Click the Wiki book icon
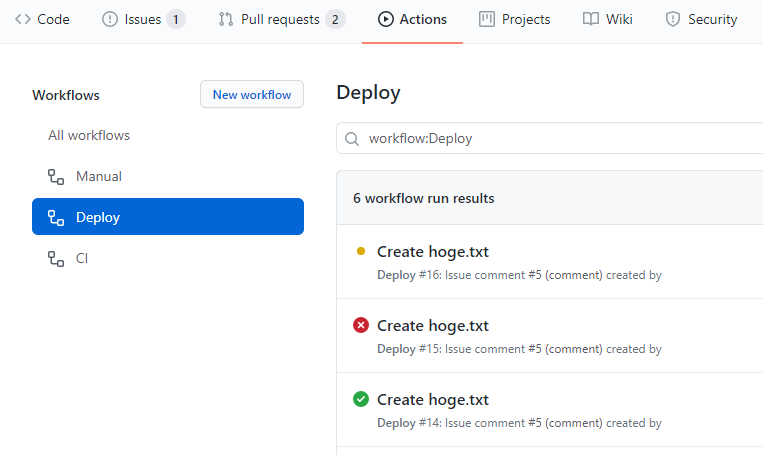This screenshot has height=455, width=763. point(591,19)
